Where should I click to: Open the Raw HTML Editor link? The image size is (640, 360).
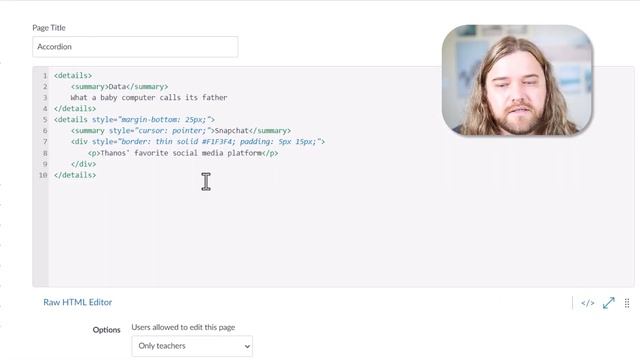(78, 302)
